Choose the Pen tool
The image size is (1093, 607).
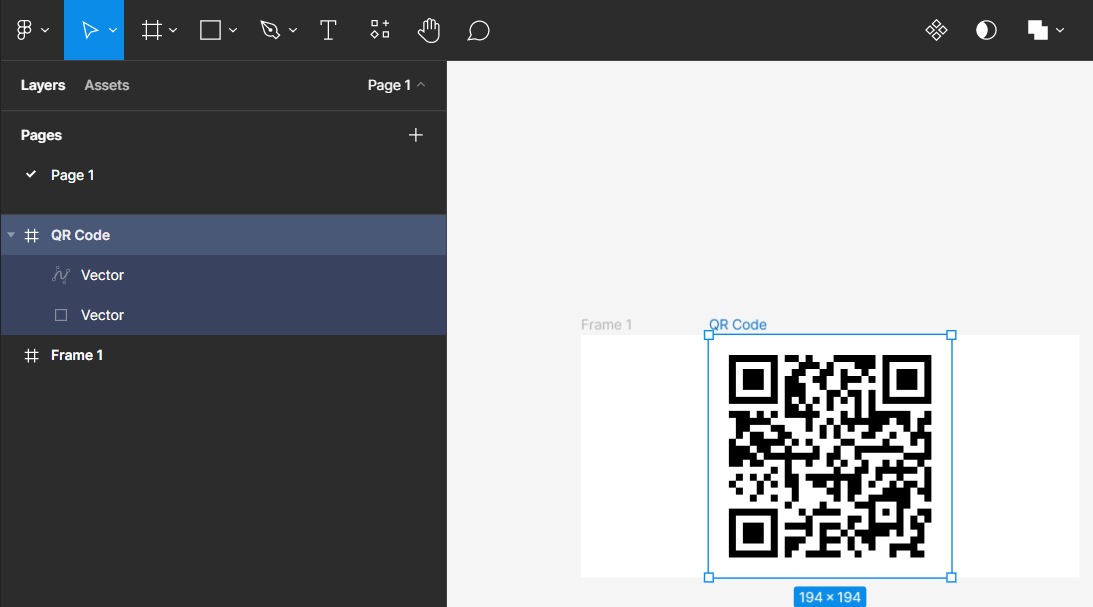(x=271, y=30)
